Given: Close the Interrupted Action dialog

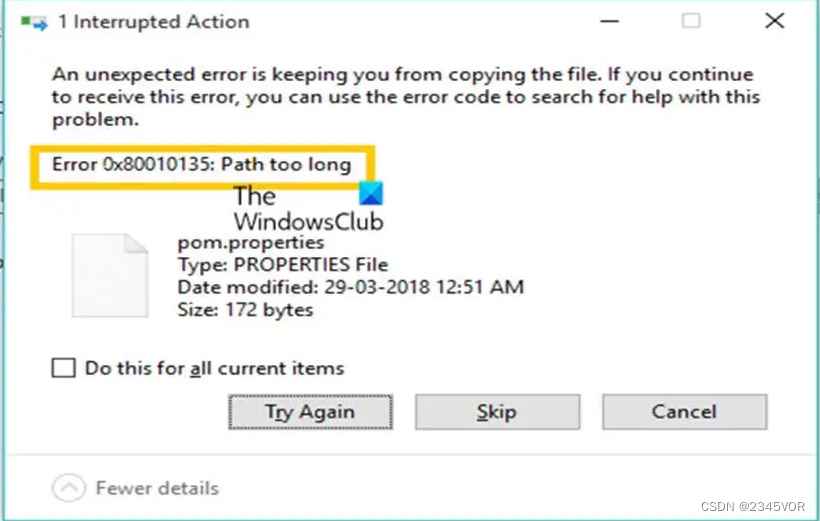Looking at the screenshot, I should [775, 21].
